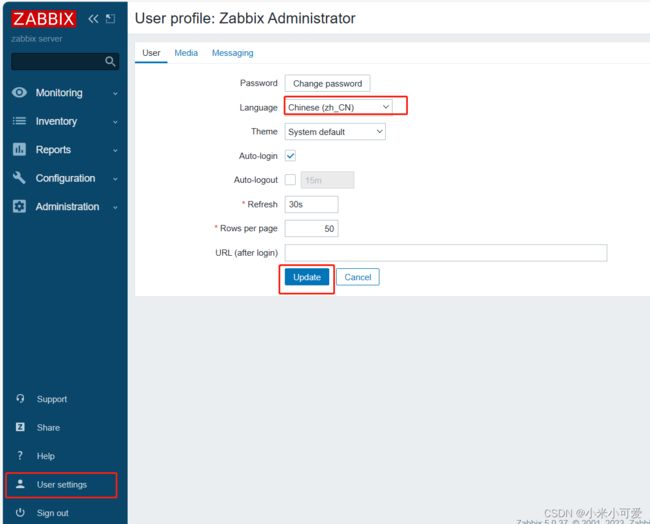Screen dimensions: 650x524
Task: Click the Cancel button
Action: click(x=358, y=277)
